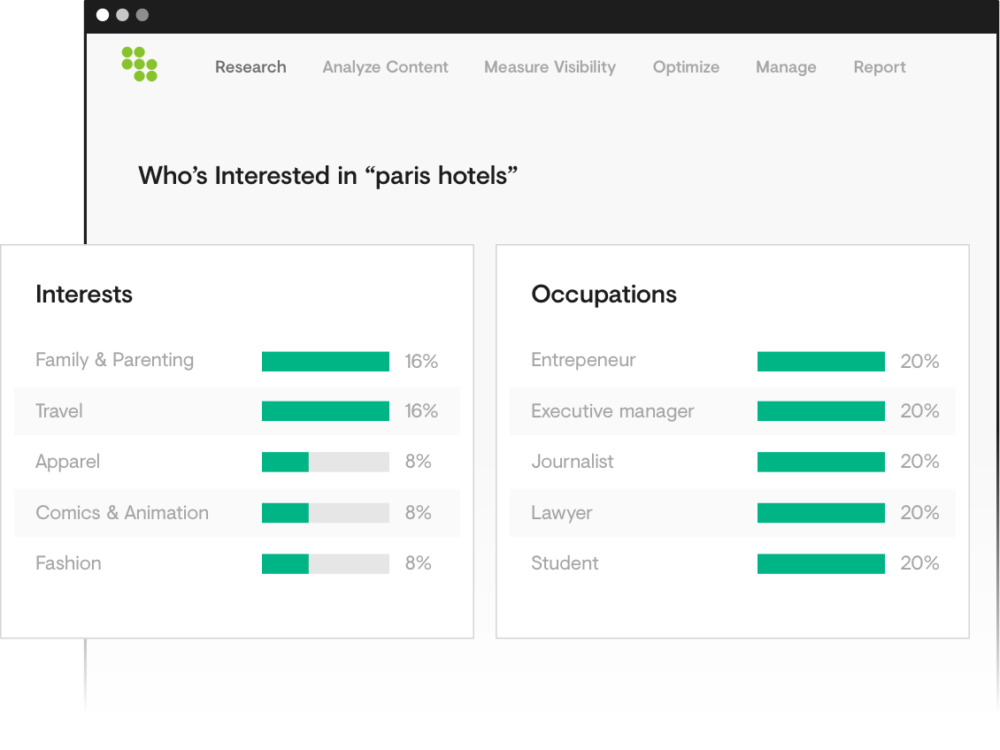
Task: Select the Optimize menu item
Action: pos(686,67)
